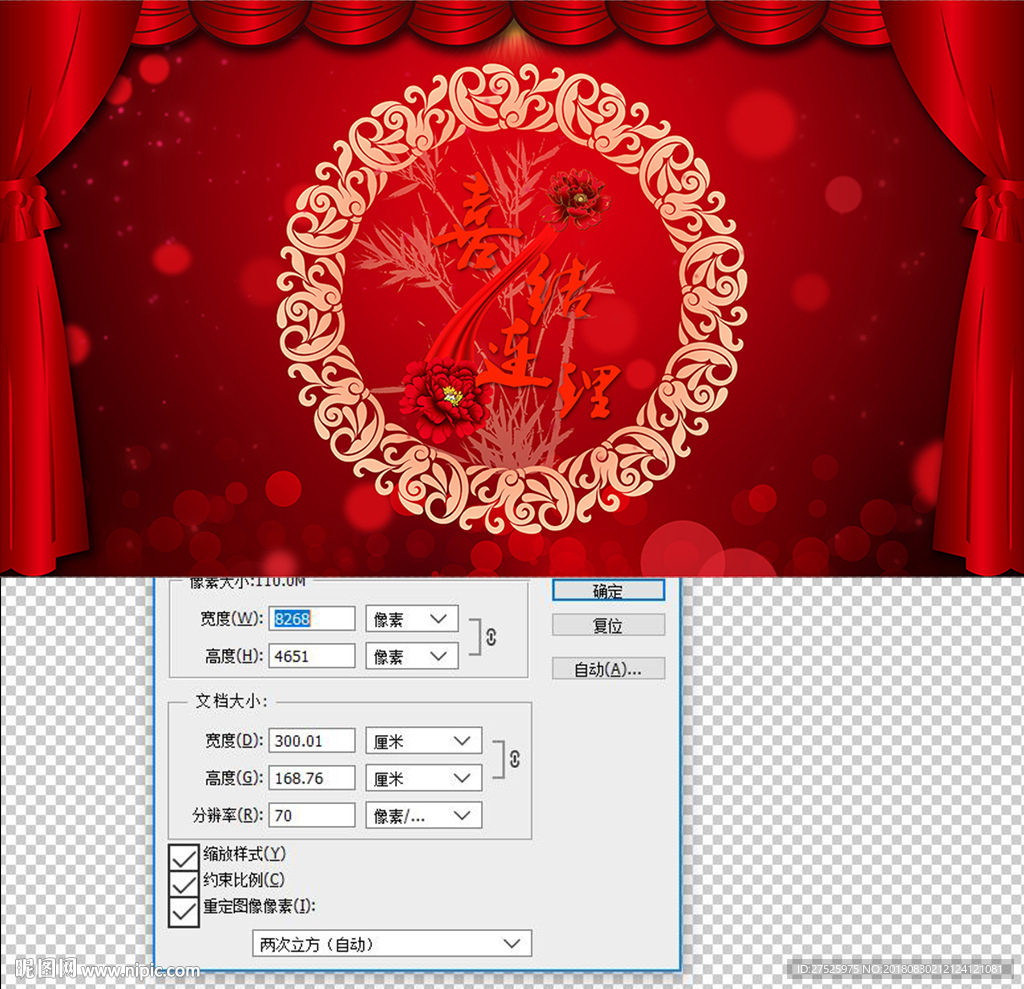Click the document width field showing 300.01
This screenshot has width=1024, height=989.
pyautogui.click(x=312, y=740)
